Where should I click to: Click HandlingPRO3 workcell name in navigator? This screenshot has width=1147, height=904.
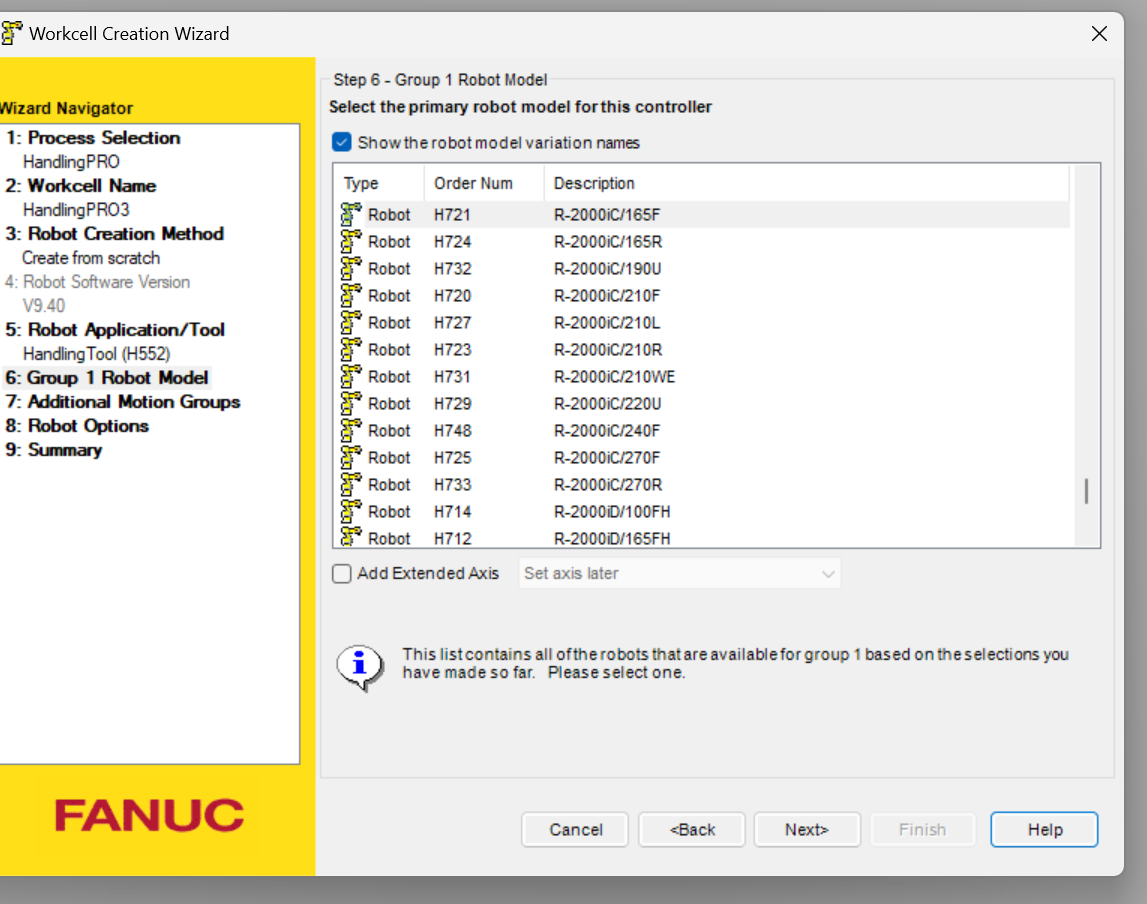point(76,211)
